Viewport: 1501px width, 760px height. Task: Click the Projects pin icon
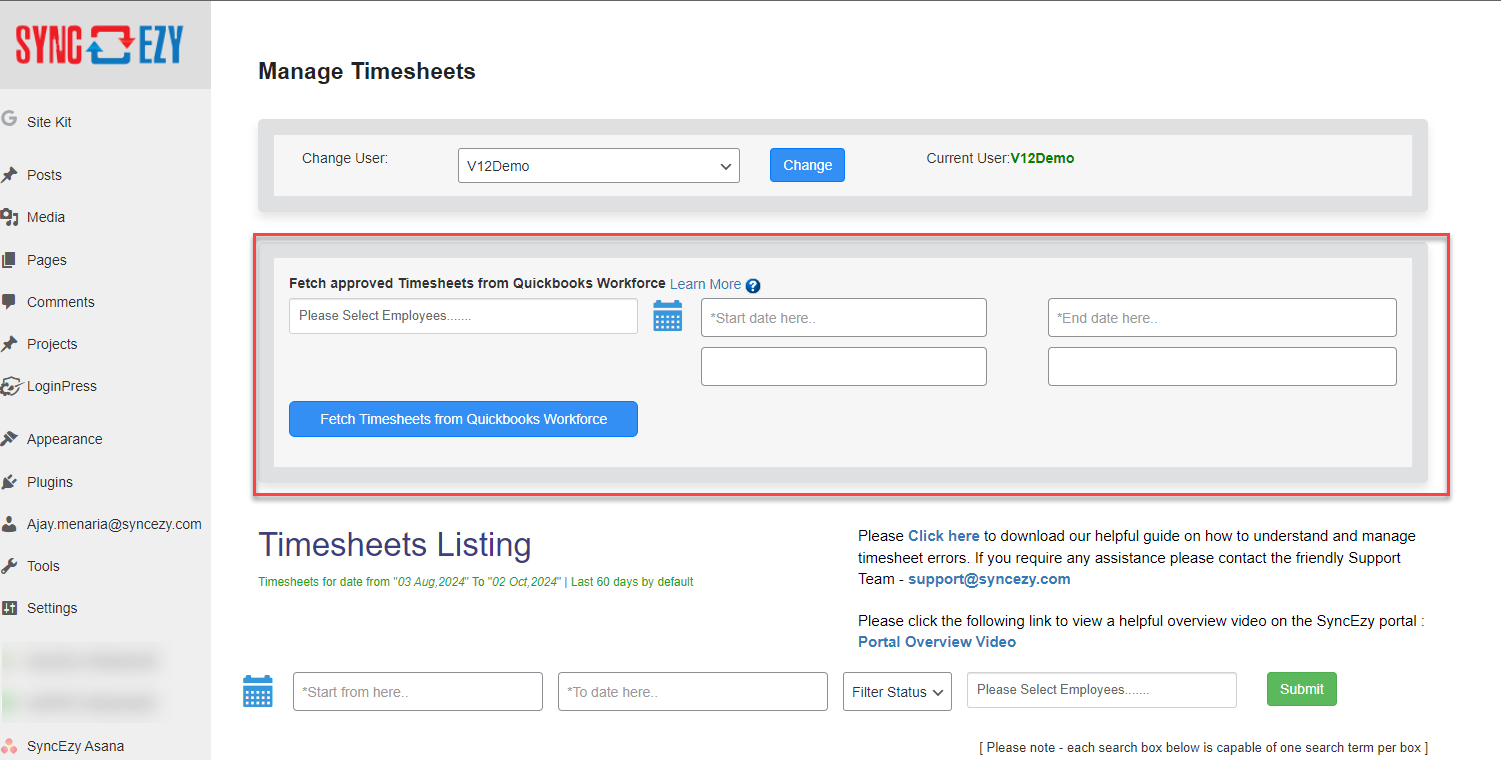coord(9,344)
